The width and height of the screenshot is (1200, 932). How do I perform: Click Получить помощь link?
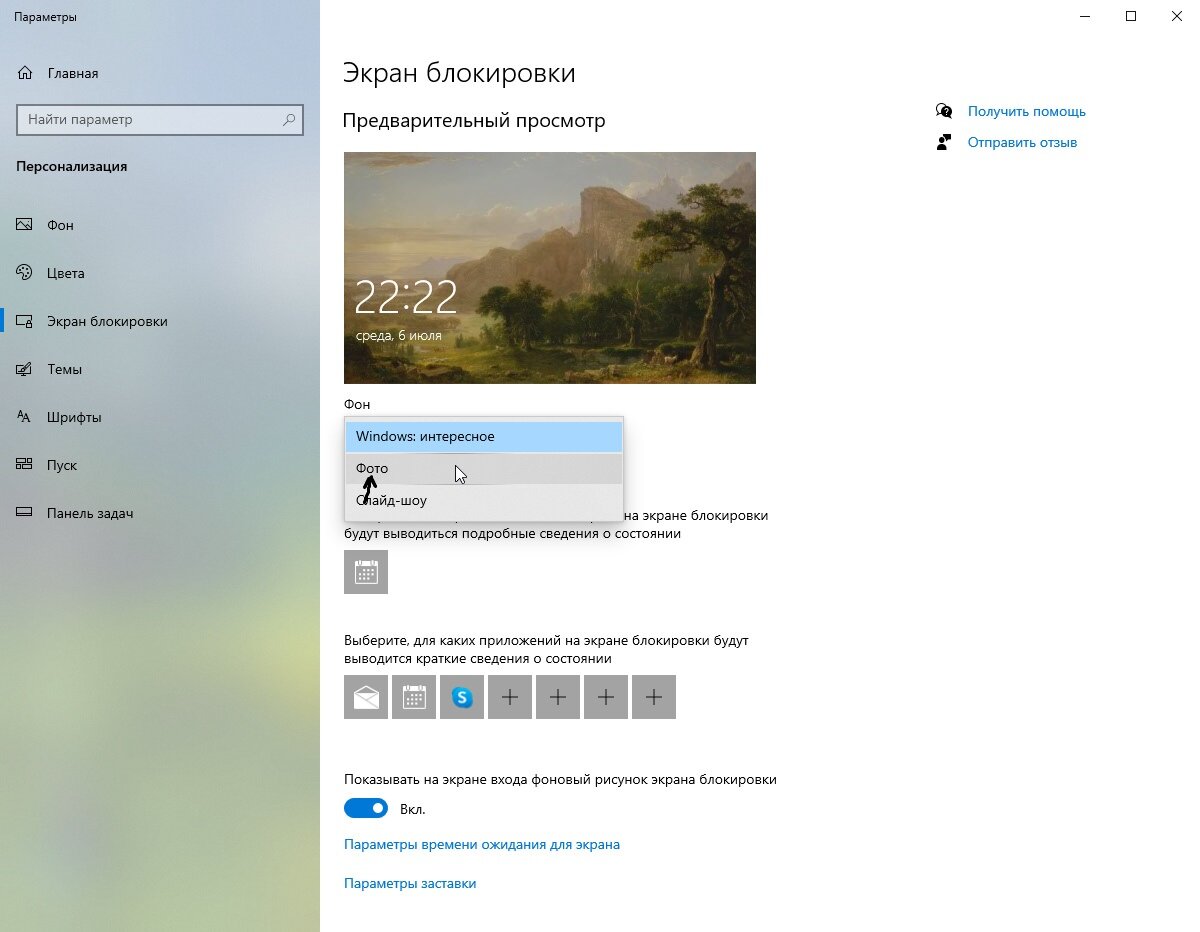click(x=1026, y=112)
